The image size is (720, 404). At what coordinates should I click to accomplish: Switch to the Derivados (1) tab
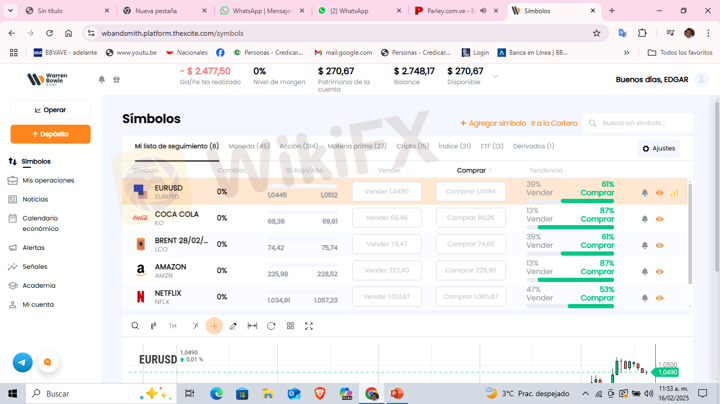[534, 146]
